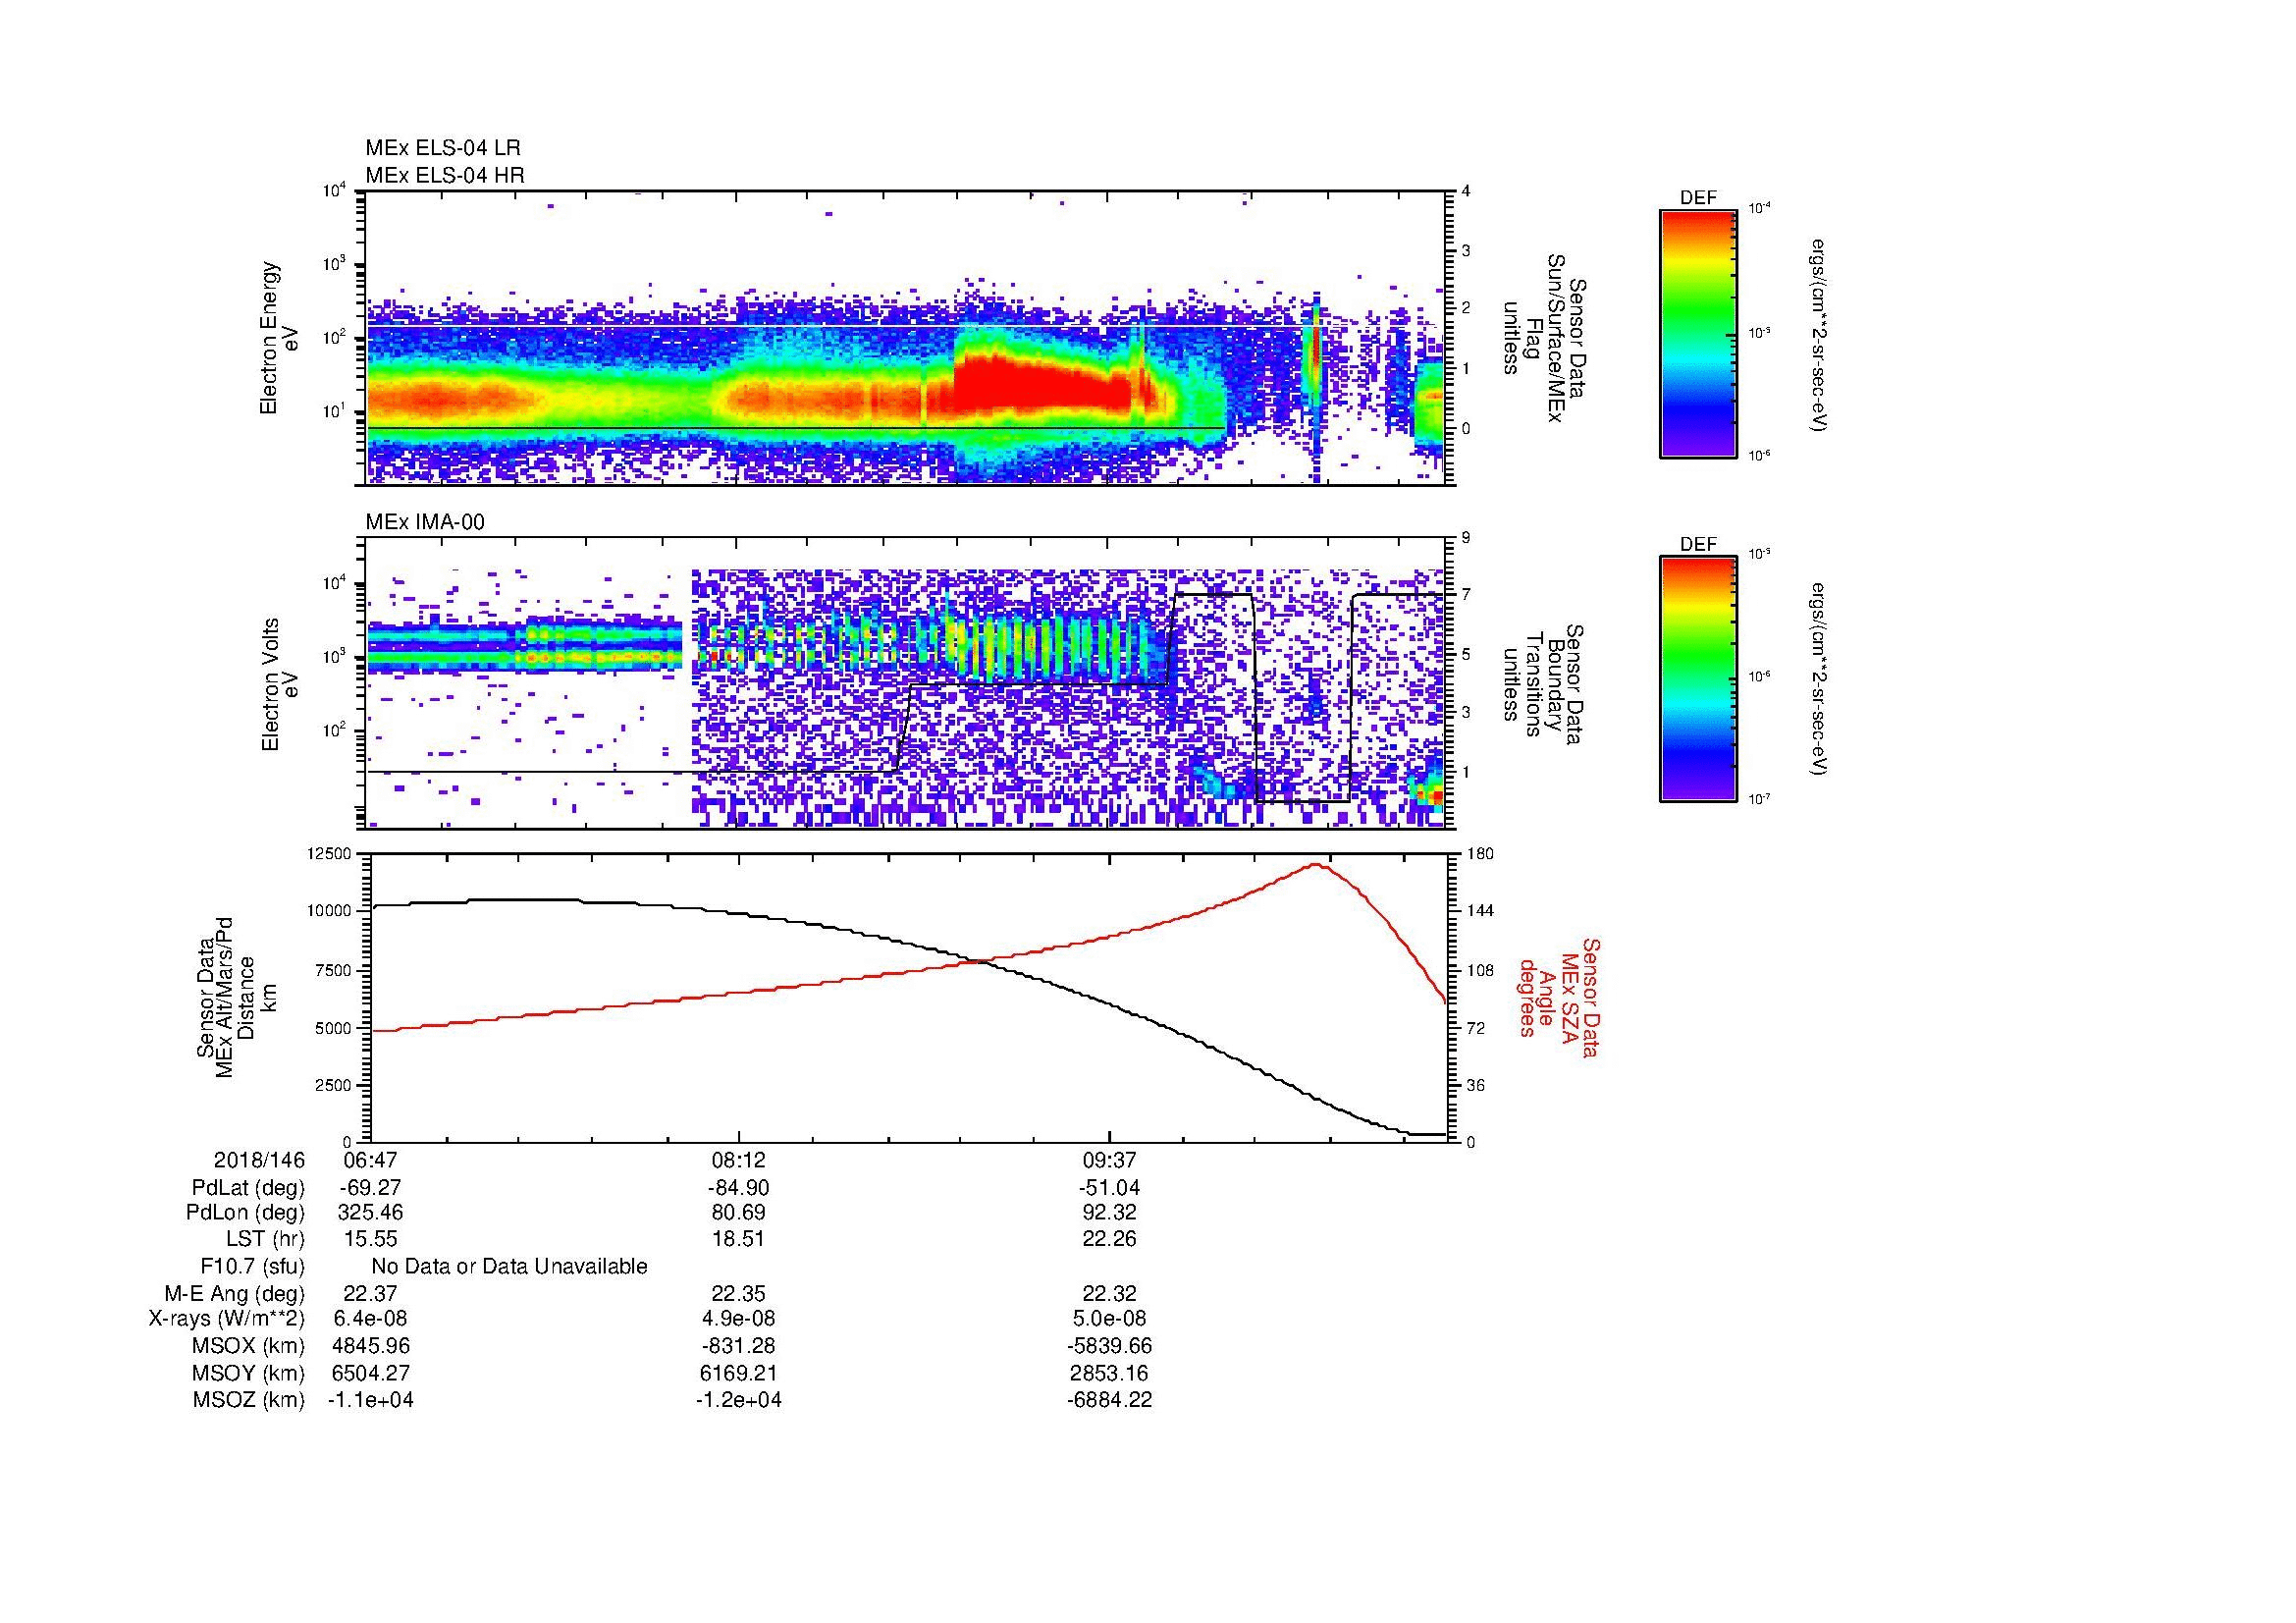Image resolution: width=2296 pixels, height=1623 pixels.
Task: Select 'No Data or Data Unavailable' text
Action: pyautogui.click(x=509, y=1266)
